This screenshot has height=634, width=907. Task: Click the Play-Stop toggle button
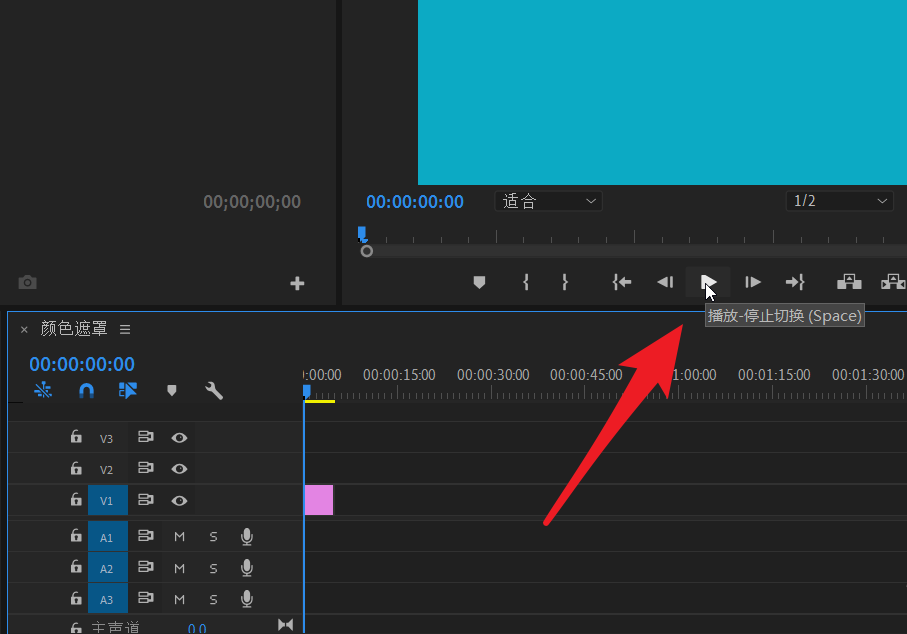[x=708, y=282]
